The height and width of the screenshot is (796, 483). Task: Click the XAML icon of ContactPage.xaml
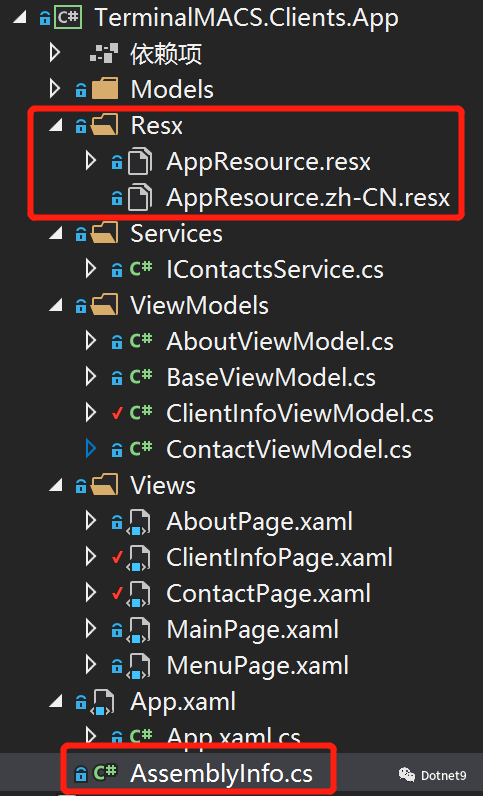139,594
